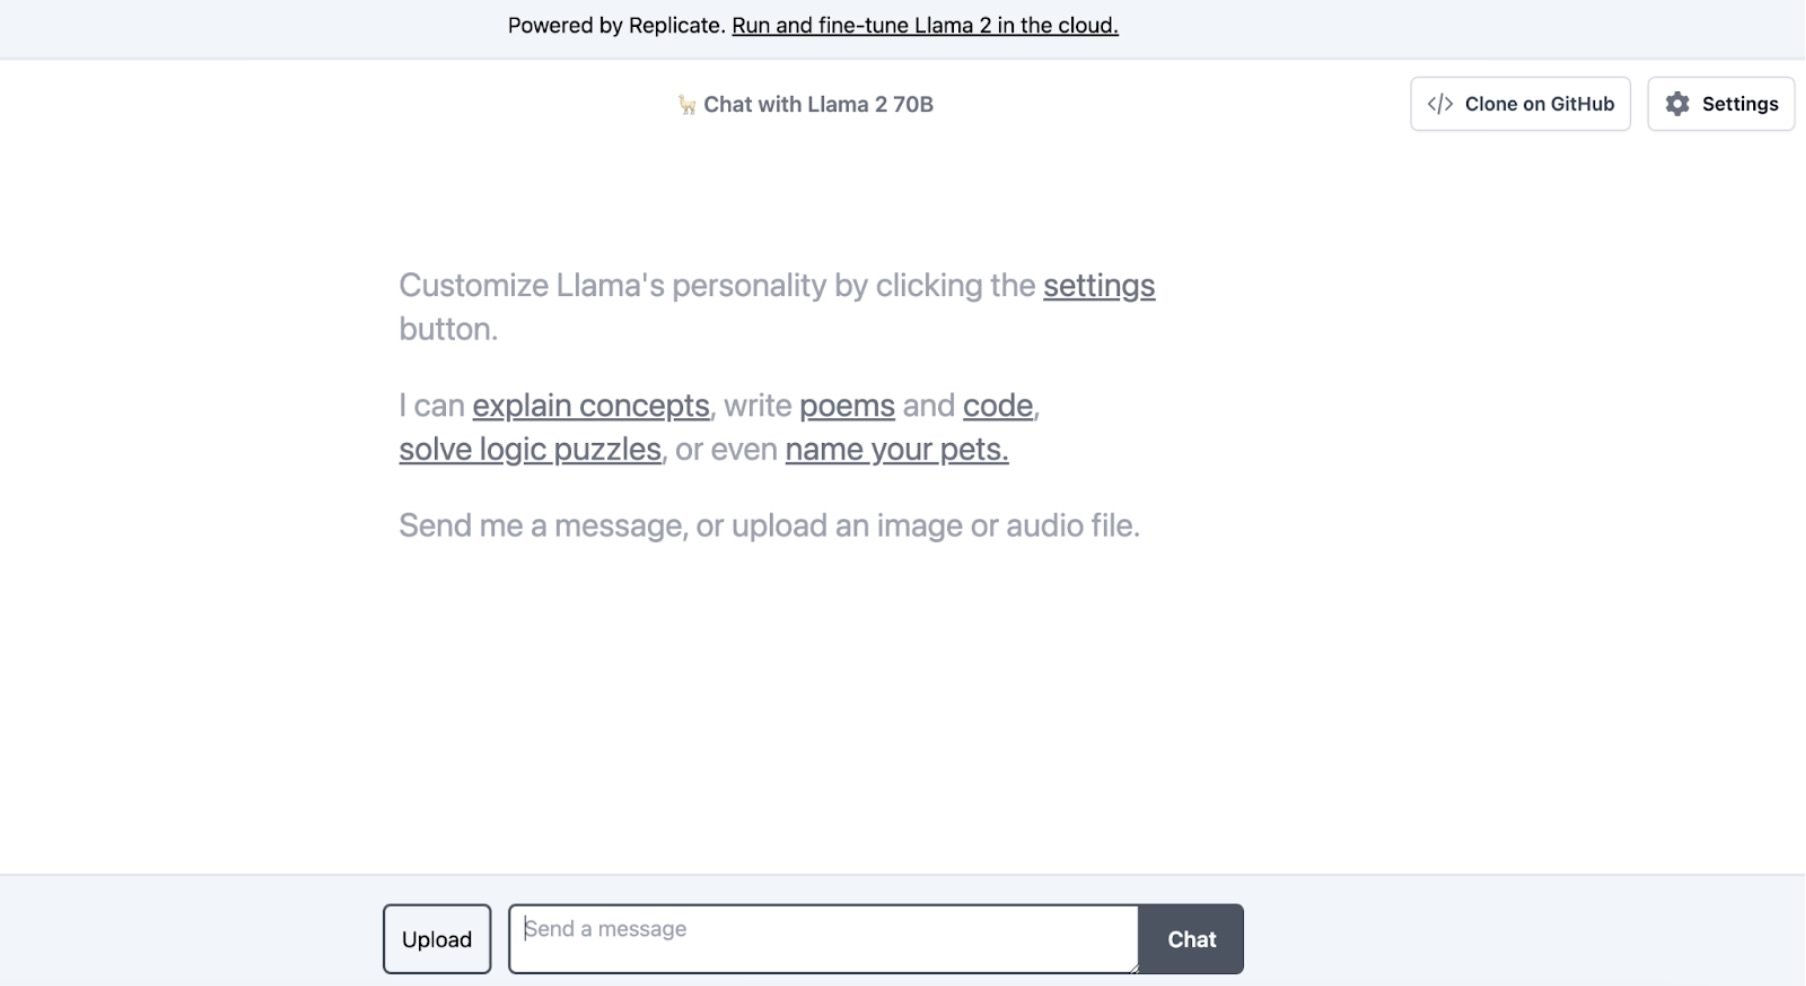Click the Clone on GitHub label
1806x986 pixels.
tap(1539, 104)
